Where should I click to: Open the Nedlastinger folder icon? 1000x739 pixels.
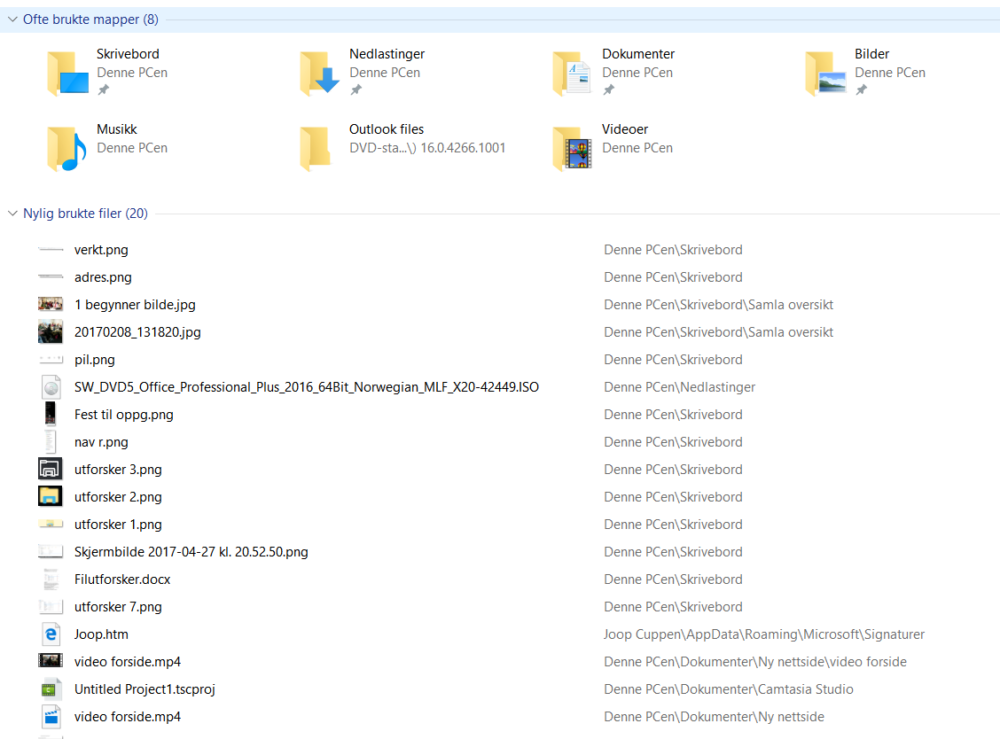(x=320, y=72)
